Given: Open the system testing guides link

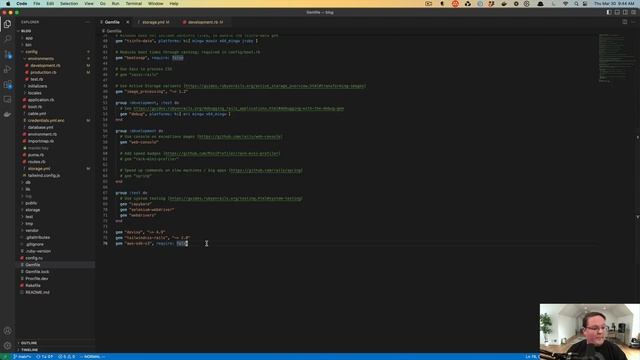Looking at the screenshot, I should coord(236,198).
